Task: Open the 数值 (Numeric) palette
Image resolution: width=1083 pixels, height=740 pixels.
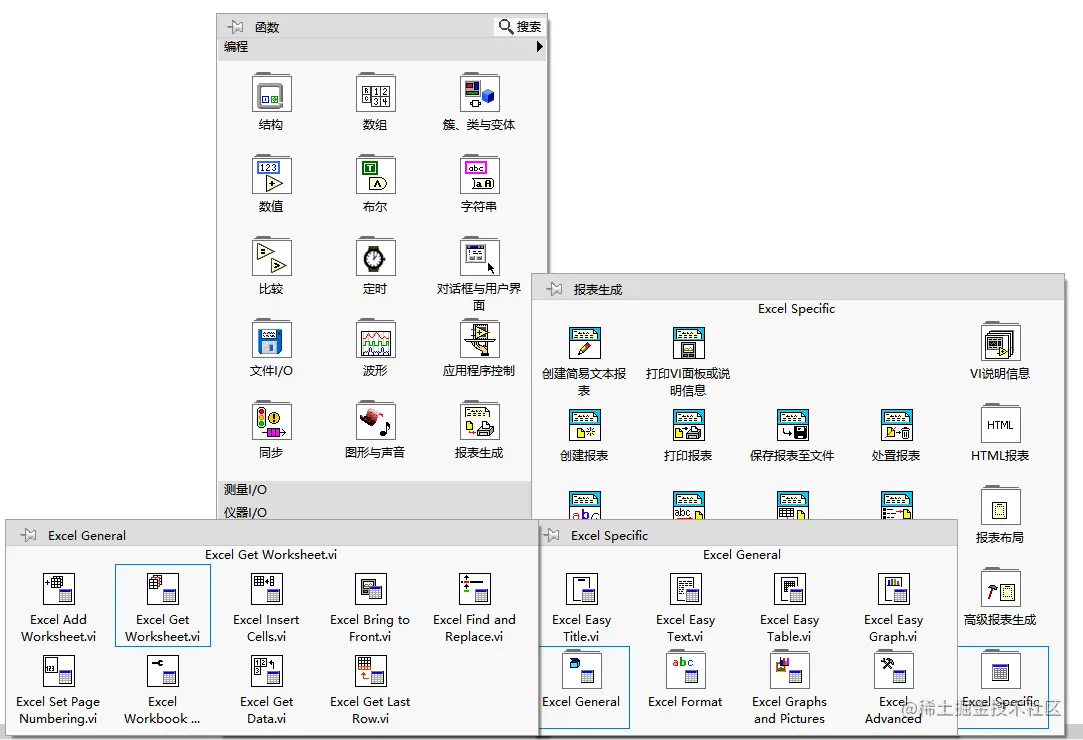Action: click(x=271, y=175)
